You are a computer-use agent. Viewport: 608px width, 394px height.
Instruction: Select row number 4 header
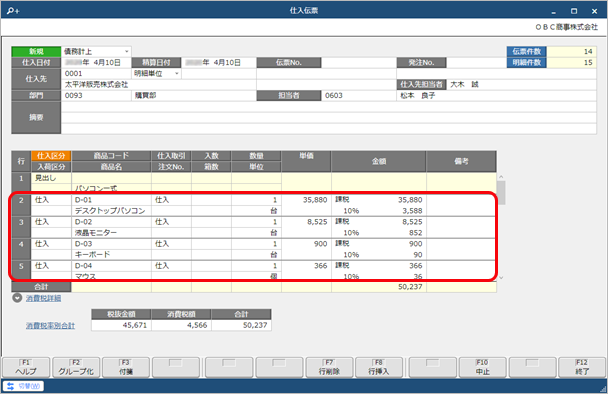pos(21,249)
